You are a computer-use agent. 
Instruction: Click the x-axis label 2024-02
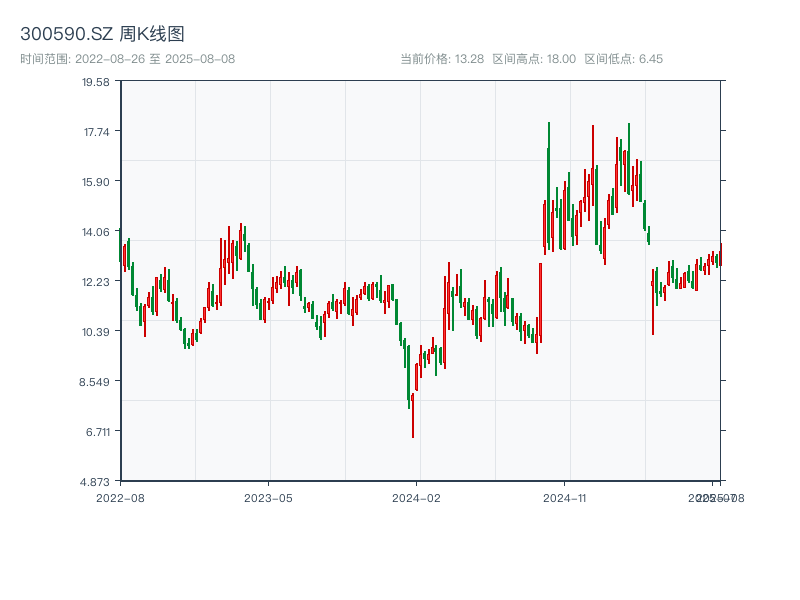(x=416, y=498)
